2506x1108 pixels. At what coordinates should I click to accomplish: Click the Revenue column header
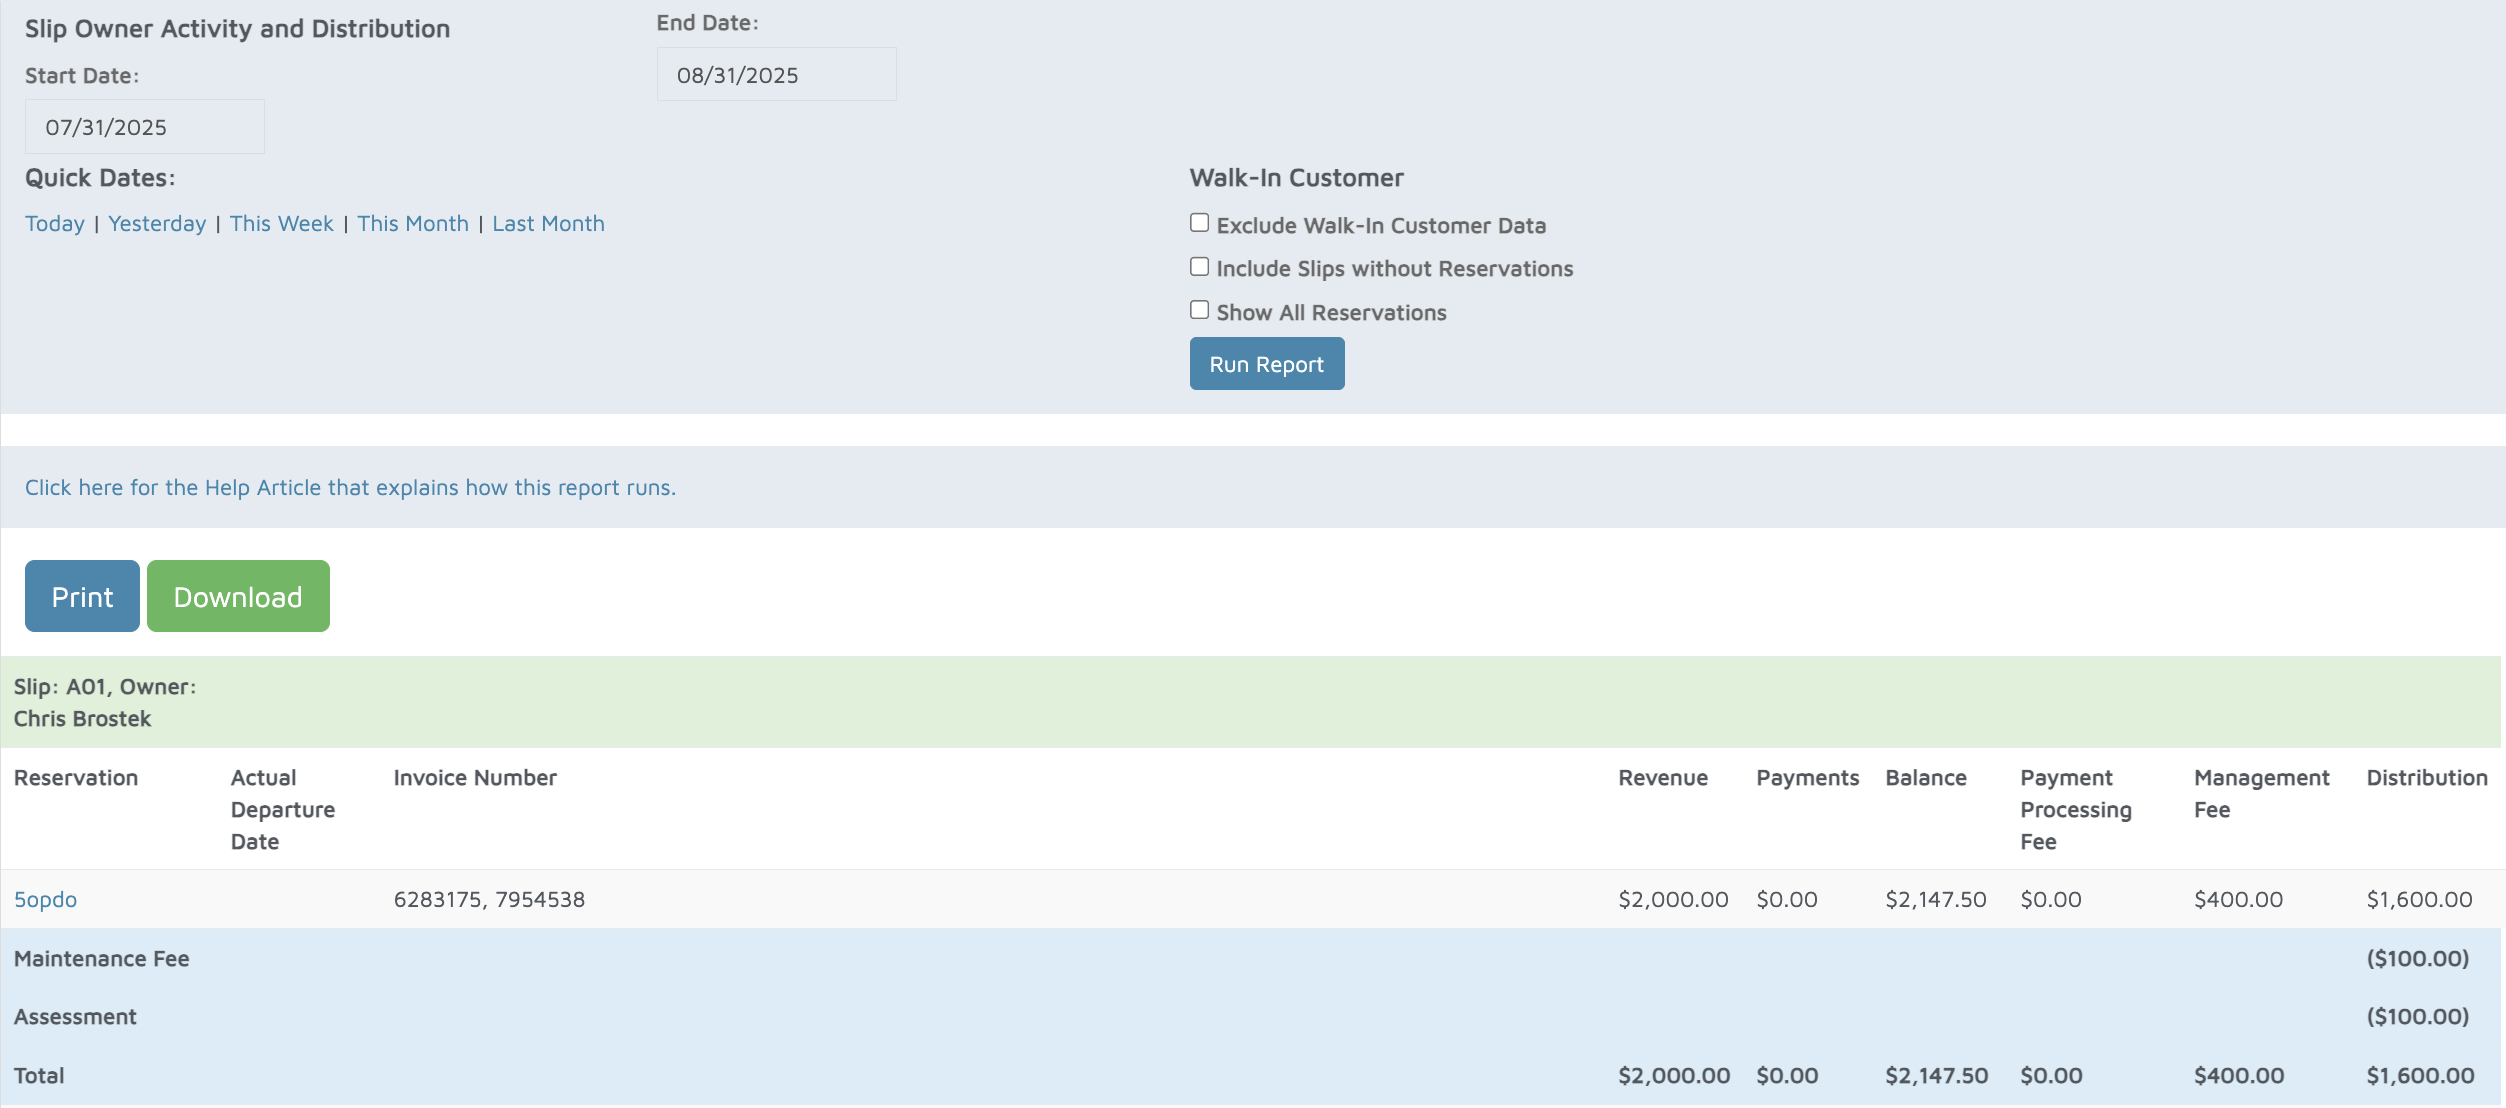pos(1662,778)
